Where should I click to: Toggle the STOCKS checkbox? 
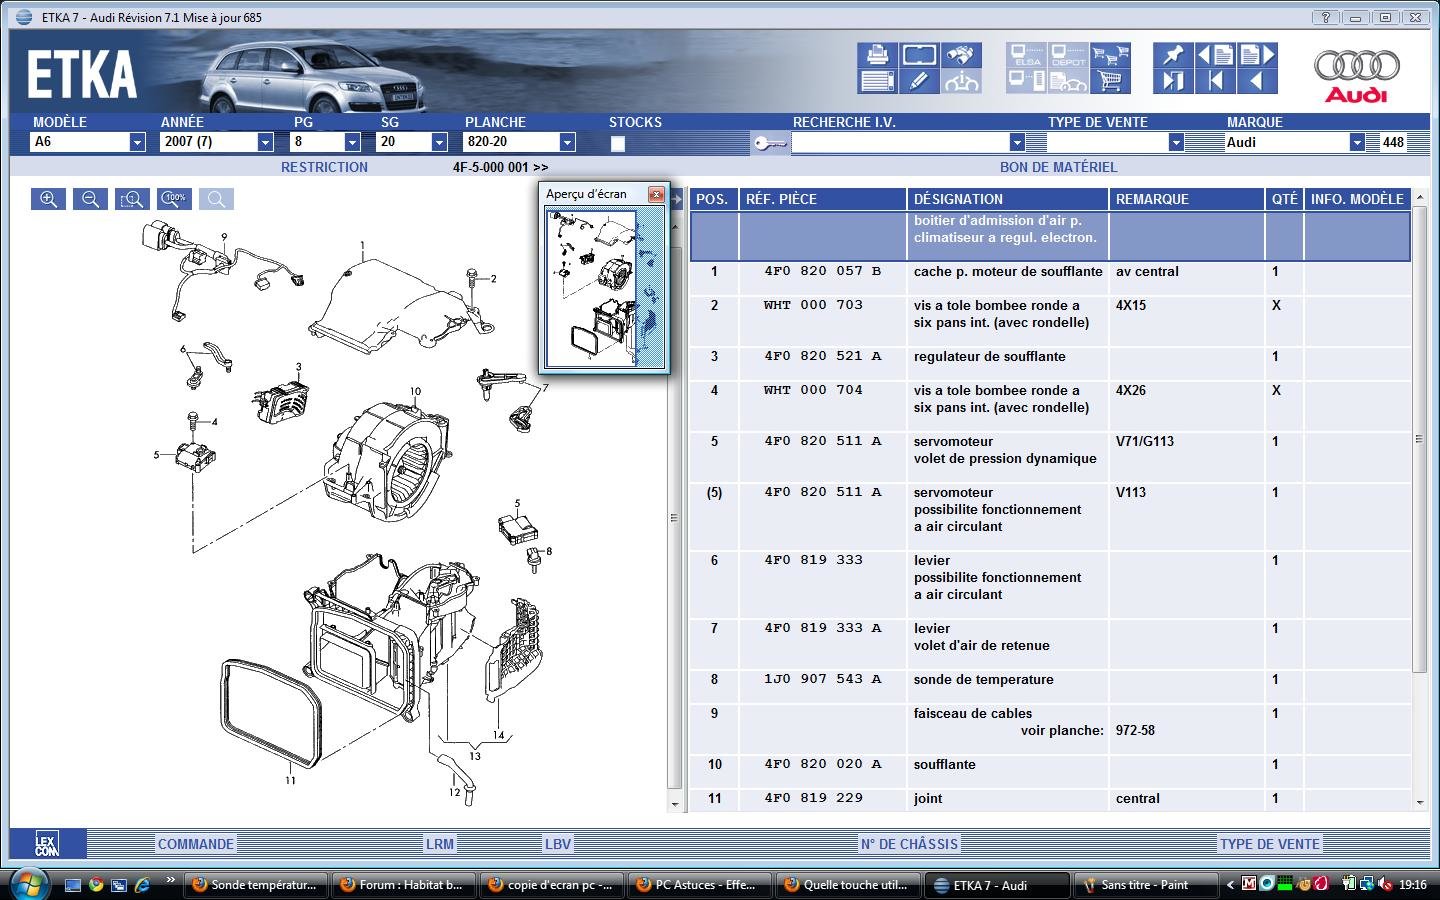618,143
